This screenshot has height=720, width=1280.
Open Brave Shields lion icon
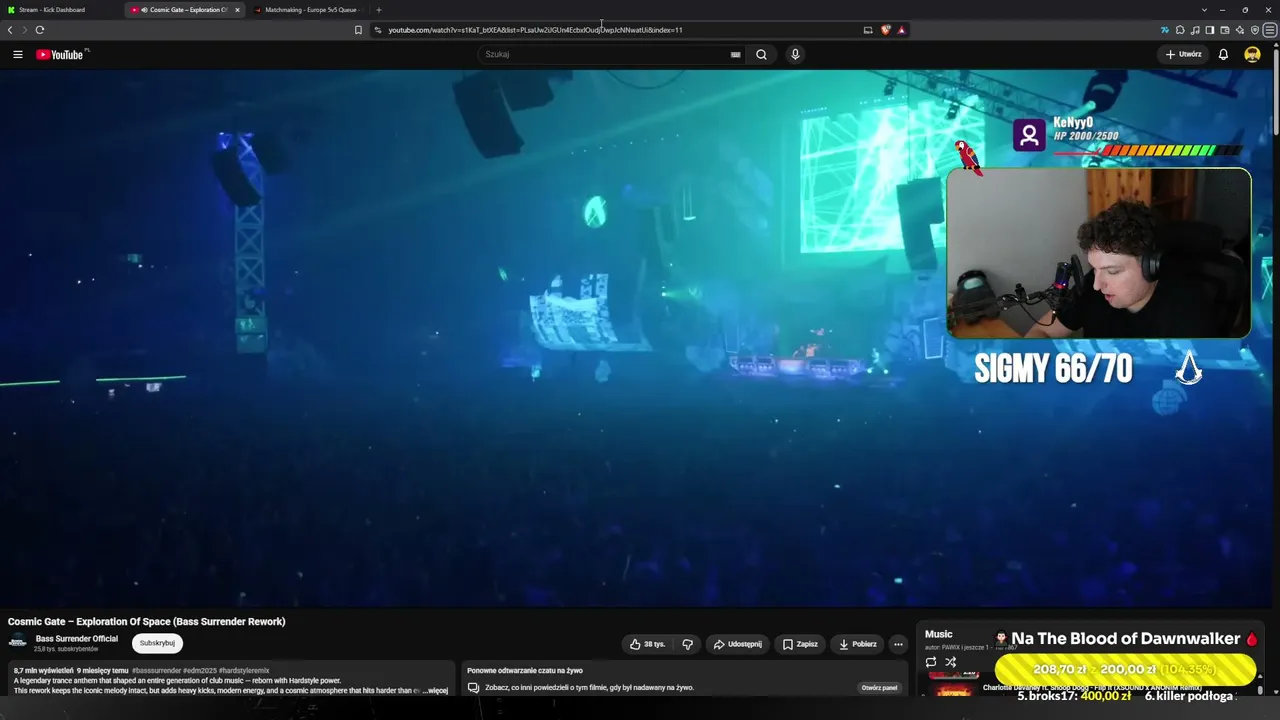point(885,30)
